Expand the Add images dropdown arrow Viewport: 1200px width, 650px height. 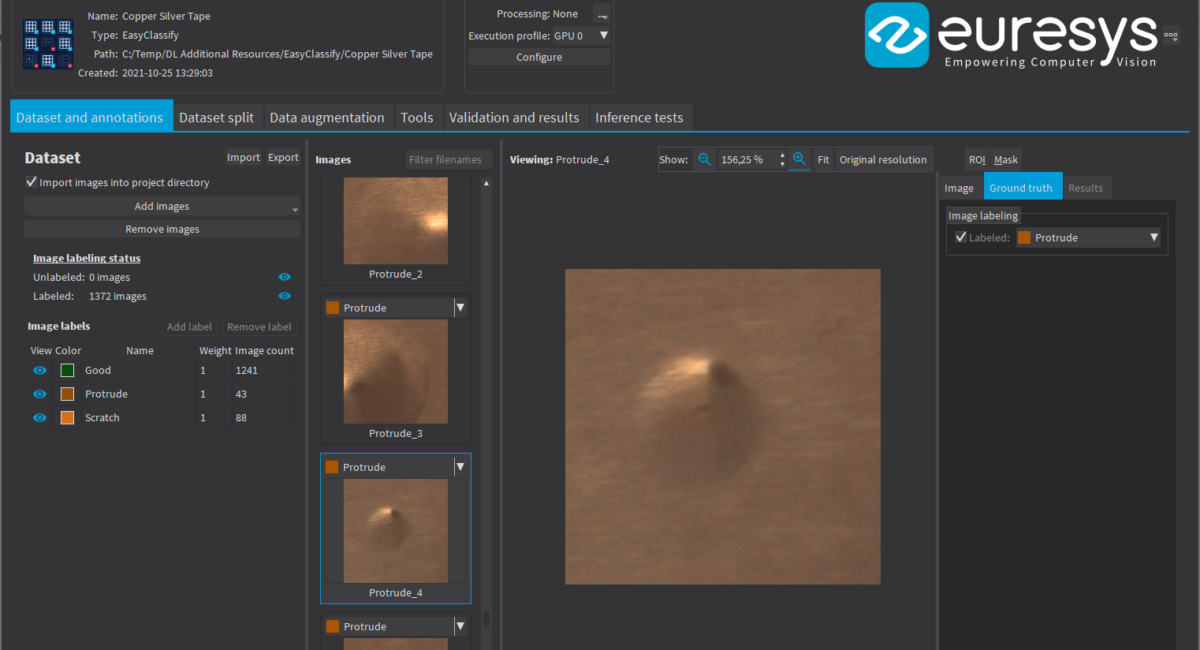tap(293, 205)
